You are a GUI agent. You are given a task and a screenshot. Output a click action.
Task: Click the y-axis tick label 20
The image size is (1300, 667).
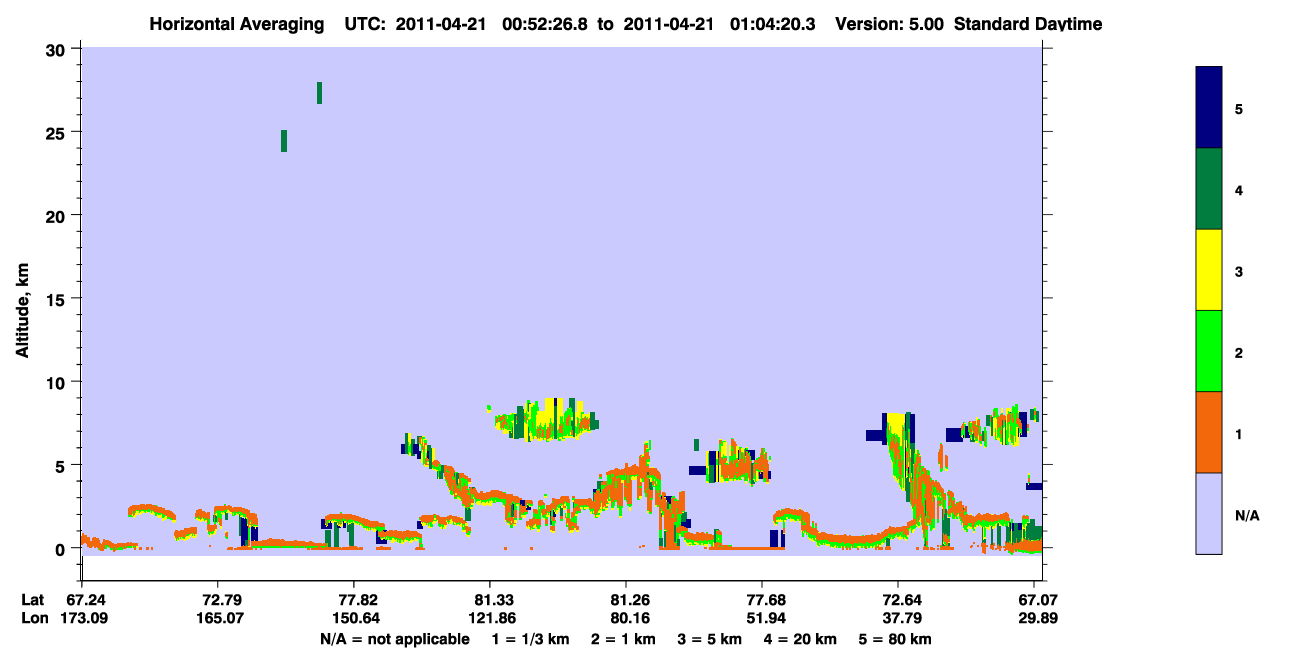coord(58,215)
